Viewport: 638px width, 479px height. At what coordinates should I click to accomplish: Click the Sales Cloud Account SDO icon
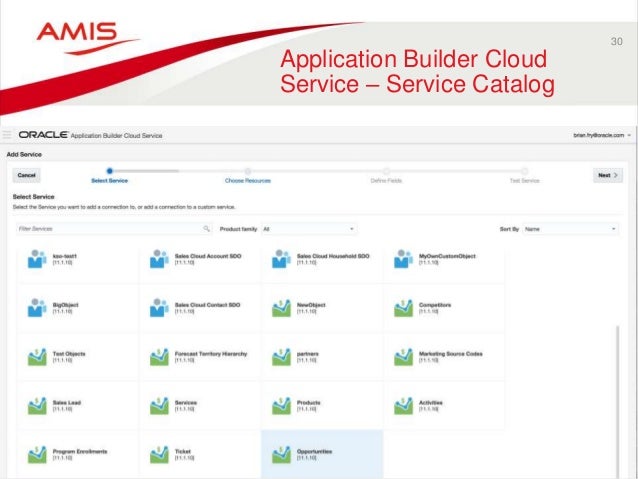(159, 259)
